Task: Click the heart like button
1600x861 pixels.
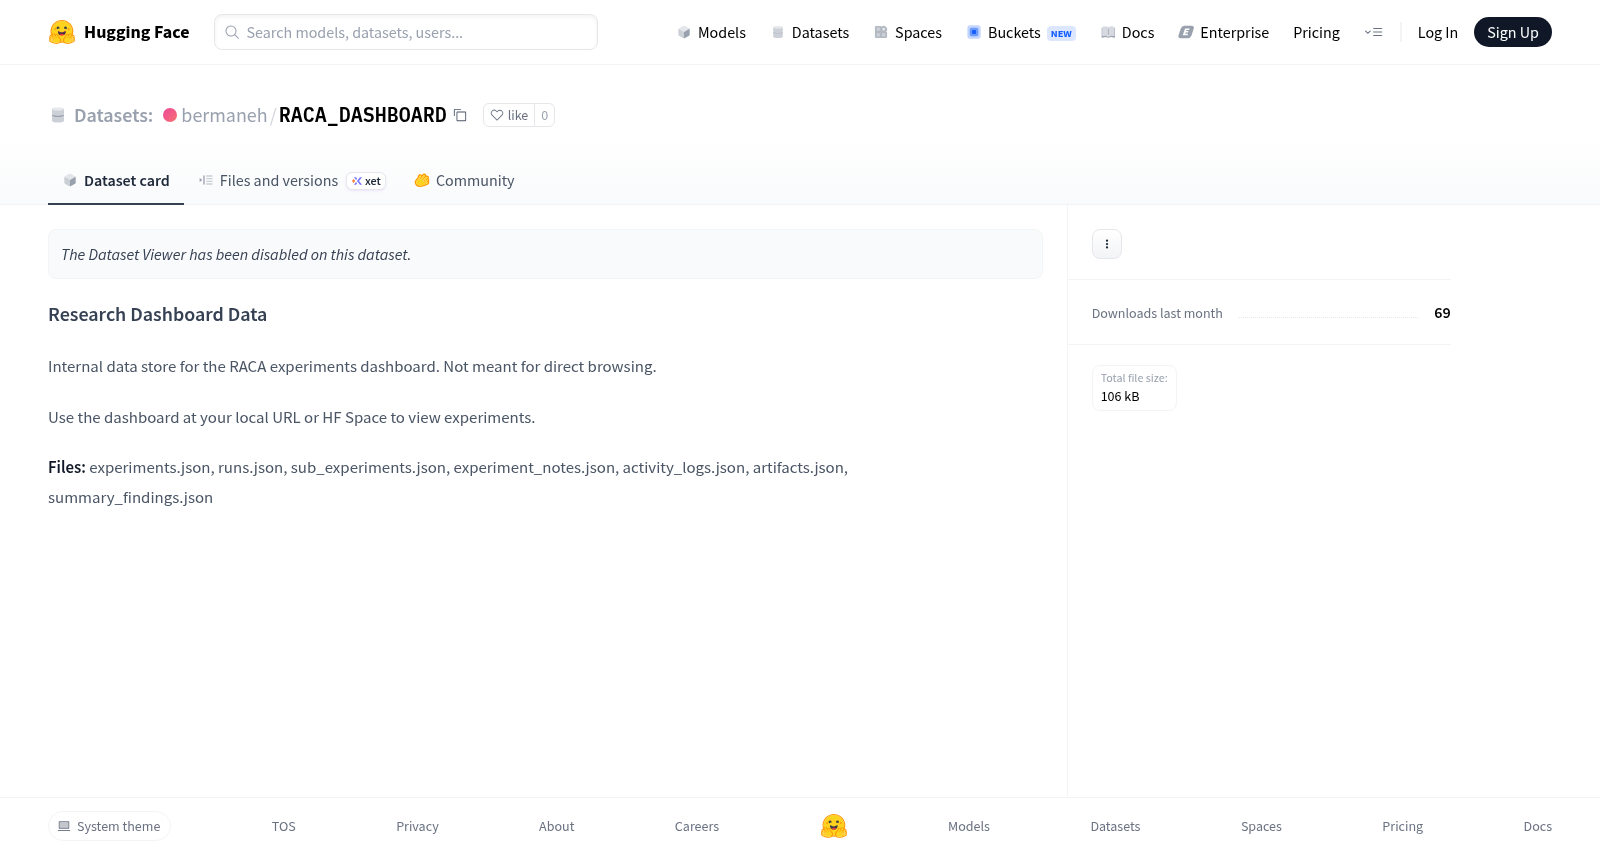Action: point(509,115)
